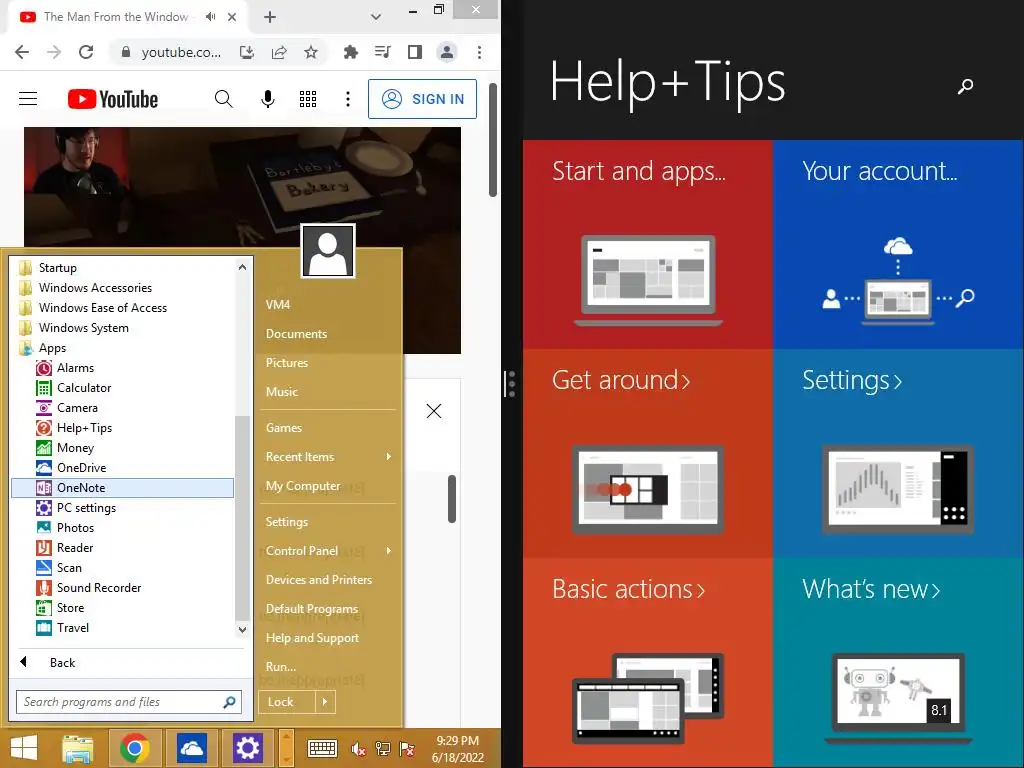Click the YouTube page vertical scrollbar
The width and height of the screenshot is (1024, 768).
pyautogui.click(x=493, y=138)
